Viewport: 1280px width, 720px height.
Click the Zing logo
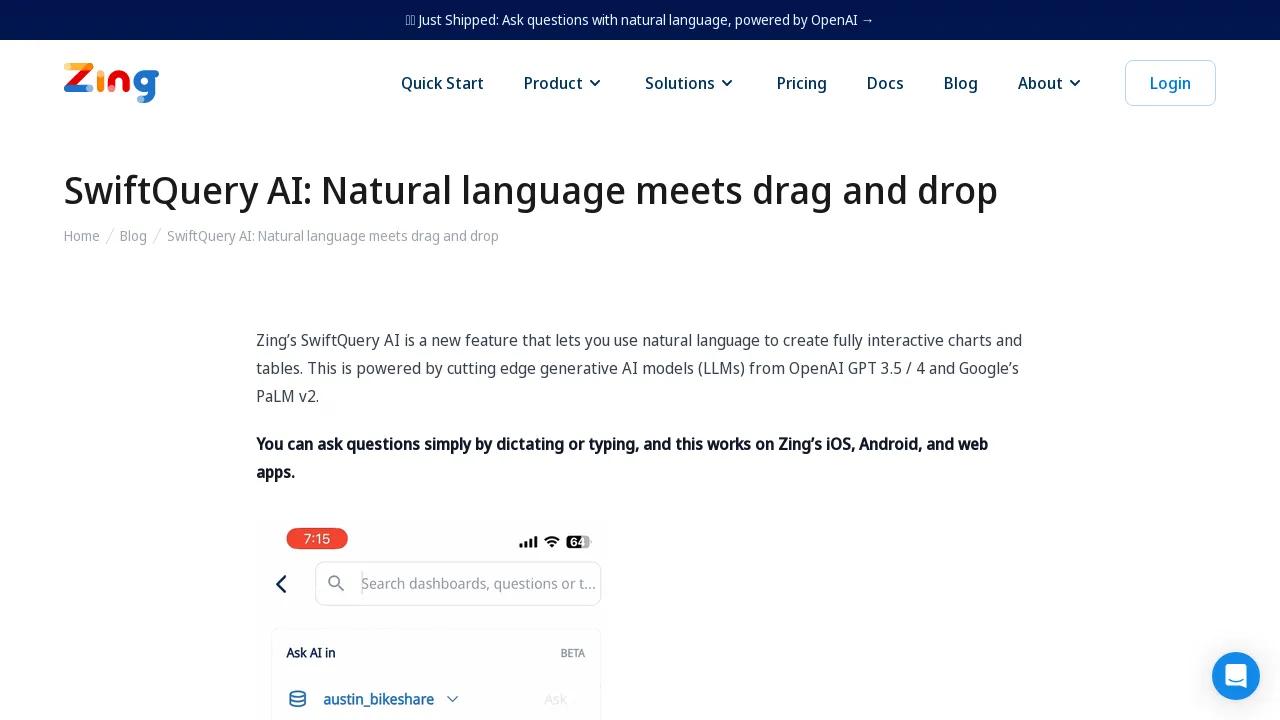[111, 83]
